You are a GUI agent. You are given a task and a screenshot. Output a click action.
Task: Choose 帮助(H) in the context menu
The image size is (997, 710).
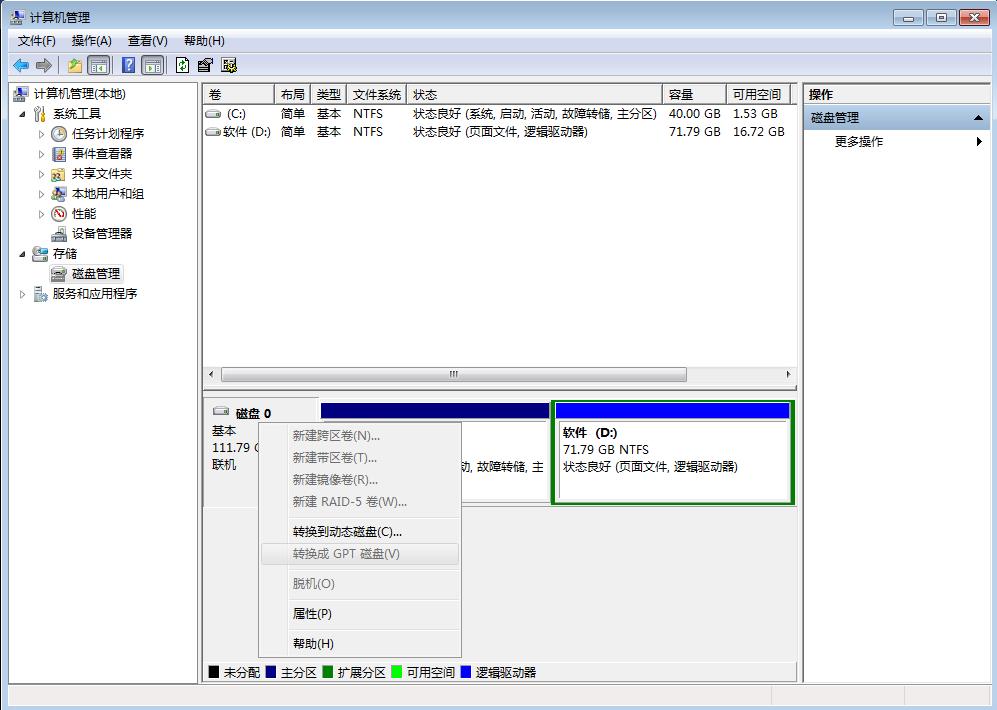360,643
